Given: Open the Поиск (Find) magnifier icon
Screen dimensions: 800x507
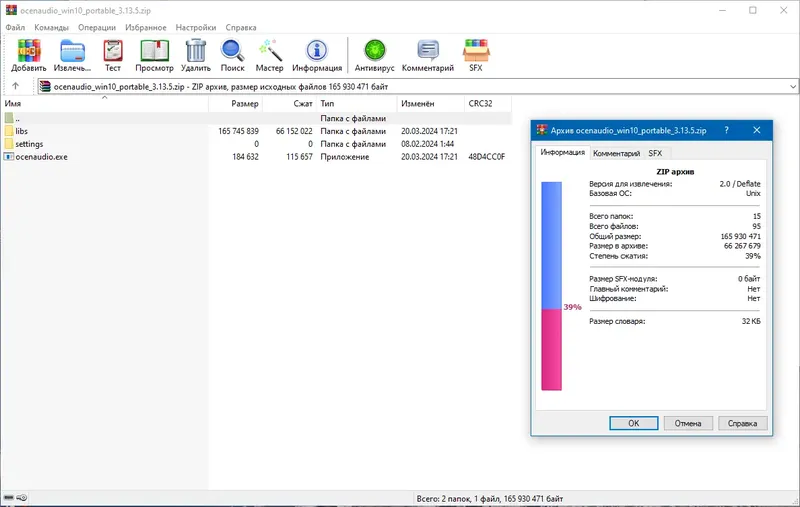Looking at the screenshot, I should click(232, 55).
